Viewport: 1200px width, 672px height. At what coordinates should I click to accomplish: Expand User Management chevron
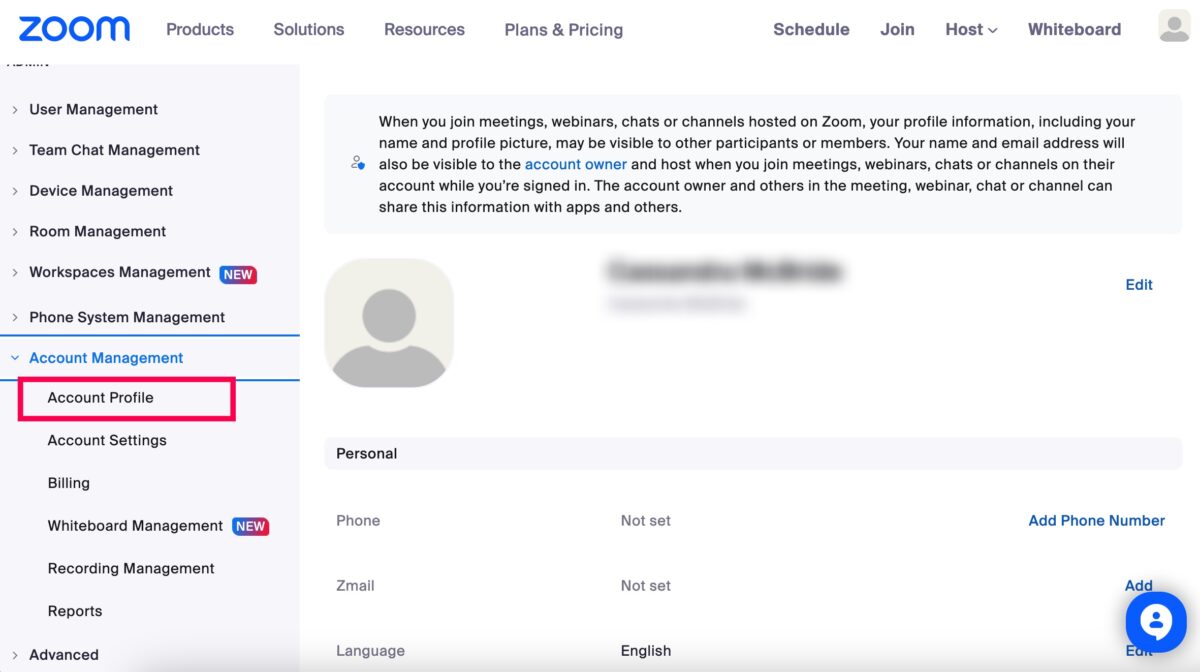point(15,110)
